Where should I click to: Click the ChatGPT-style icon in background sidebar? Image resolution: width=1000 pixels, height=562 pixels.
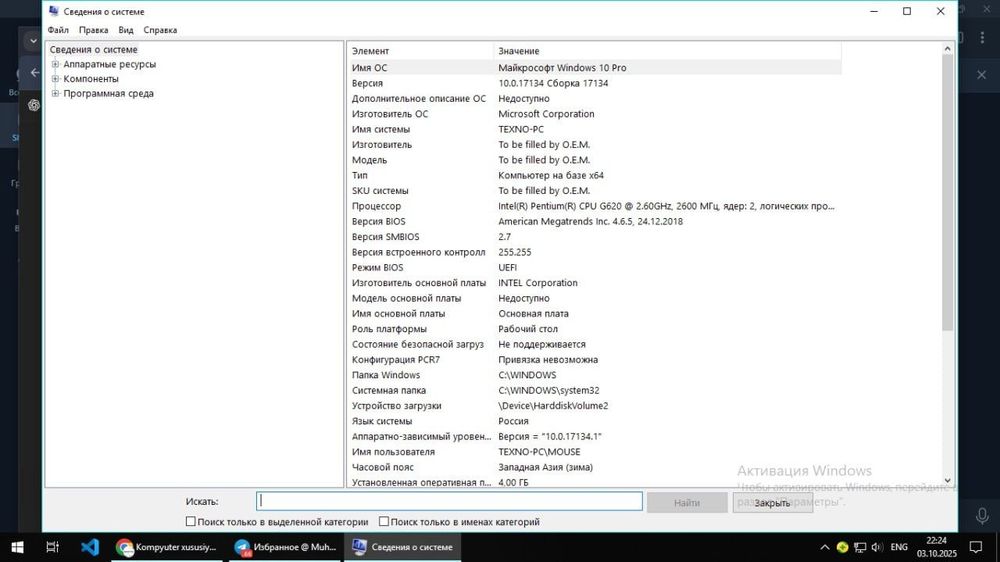[x=34, y=105]
